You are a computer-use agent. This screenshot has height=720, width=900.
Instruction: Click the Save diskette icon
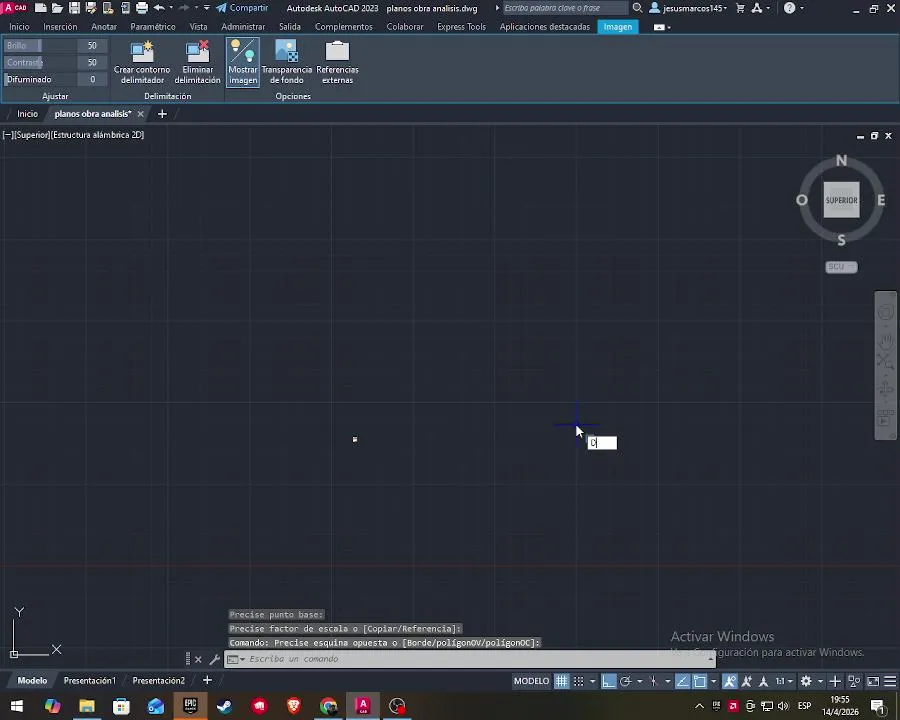point(74,8)
